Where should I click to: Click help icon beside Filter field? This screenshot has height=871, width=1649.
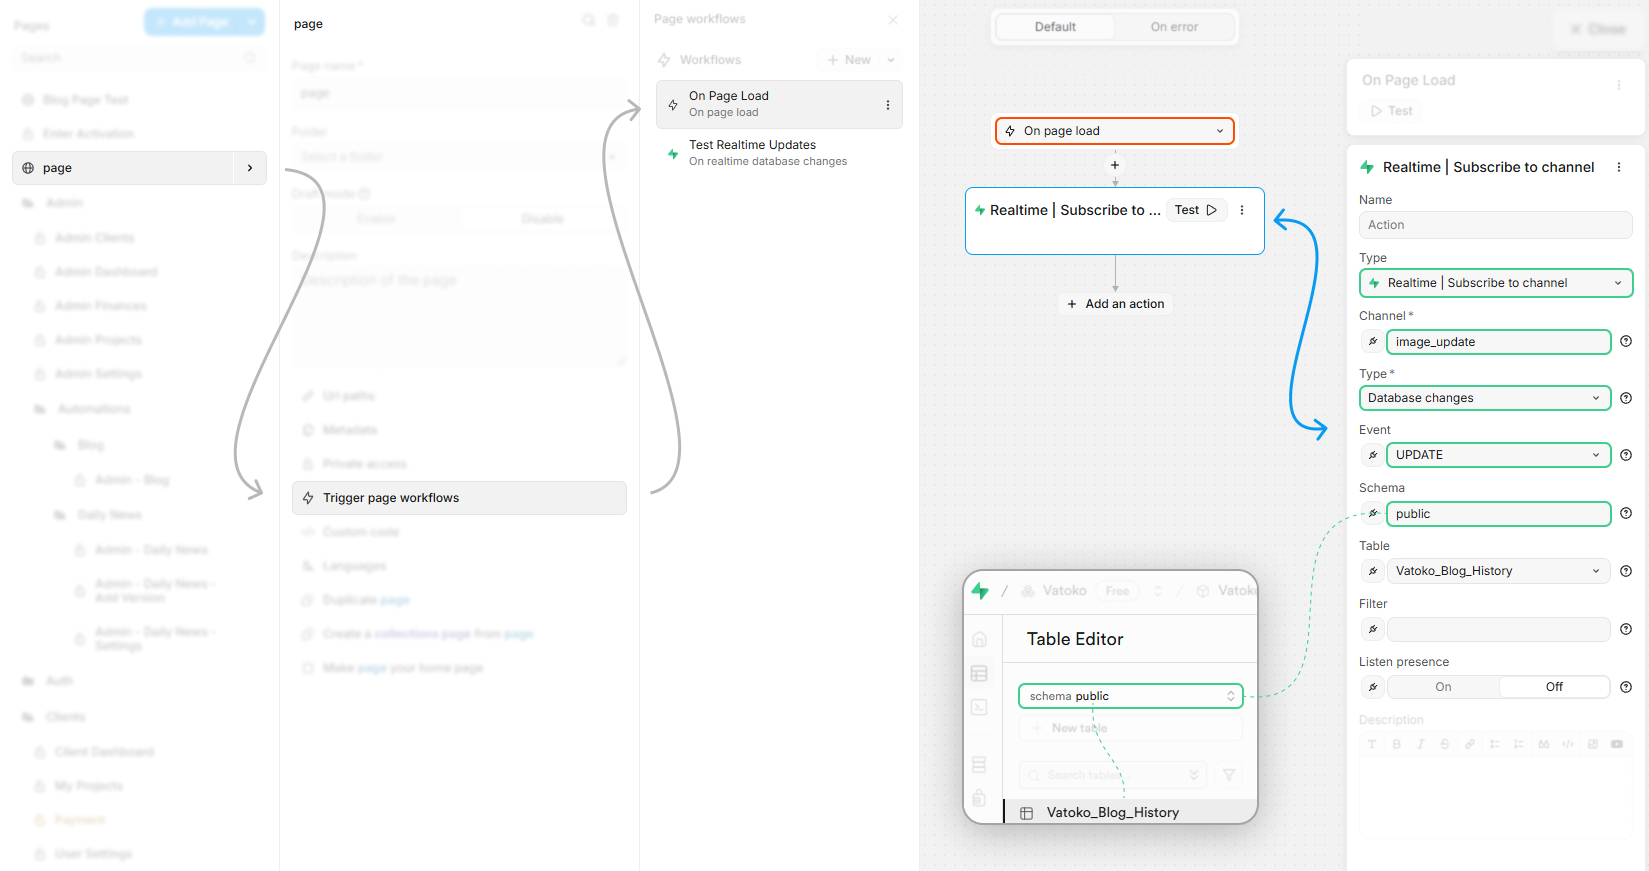point(1626,629)
